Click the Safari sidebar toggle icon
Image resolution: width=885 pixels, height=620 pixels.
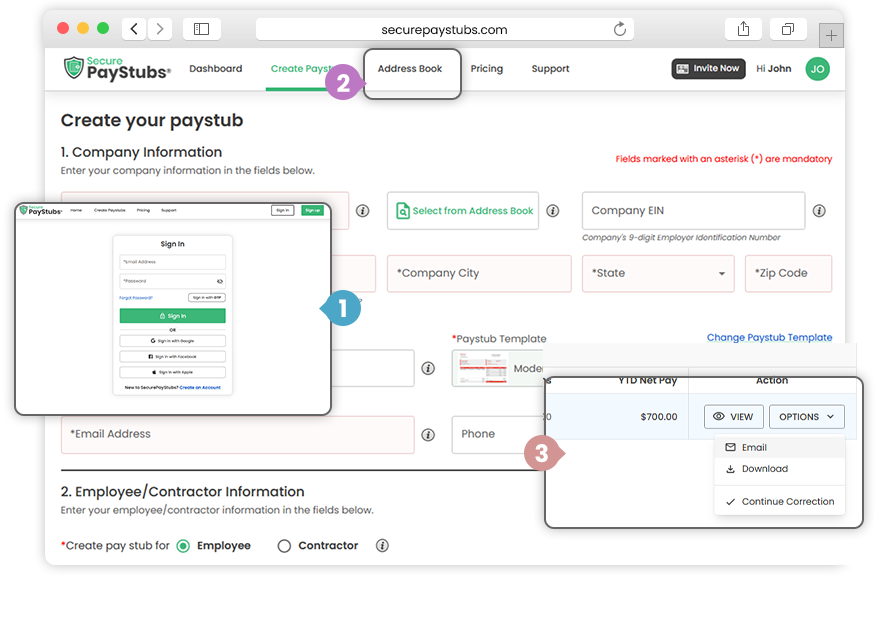pos(201,29)
